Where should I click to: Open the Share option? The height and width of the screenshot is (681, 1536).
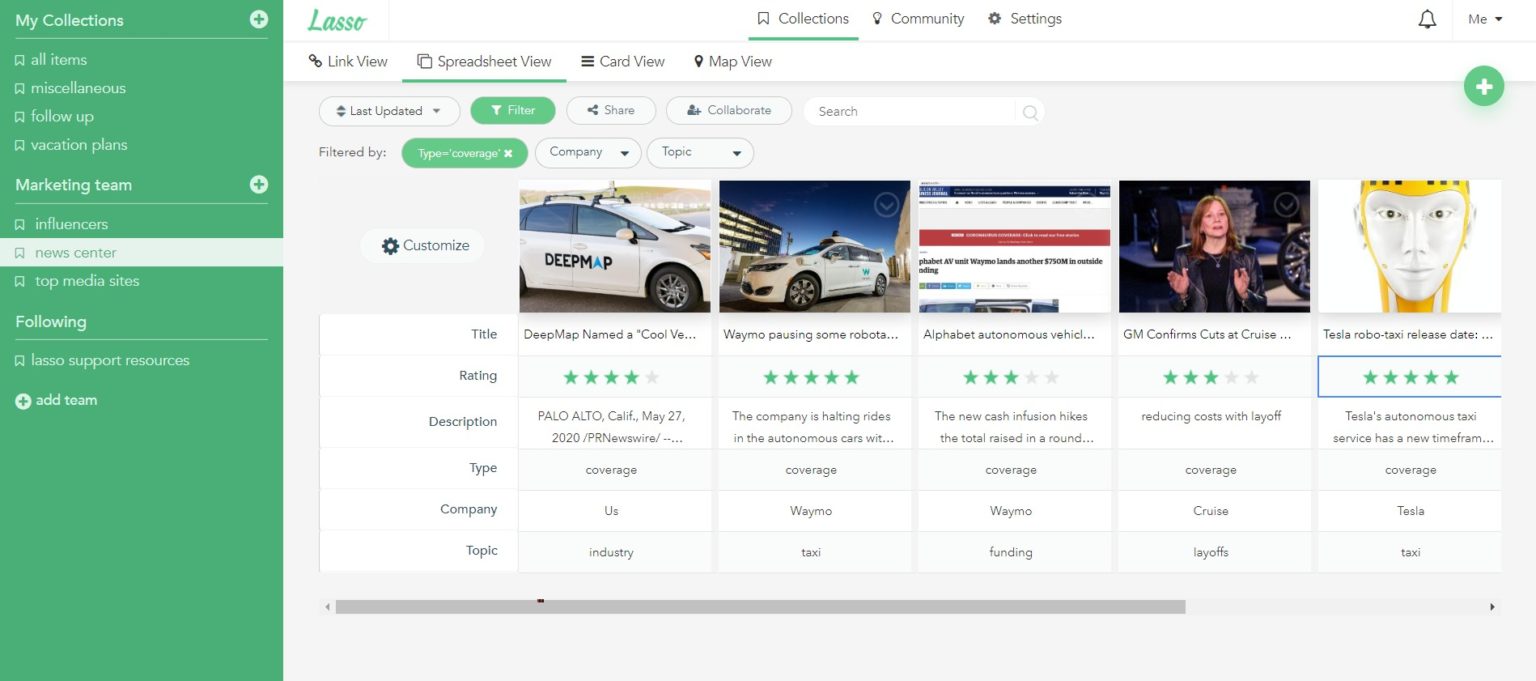(610, 110)
